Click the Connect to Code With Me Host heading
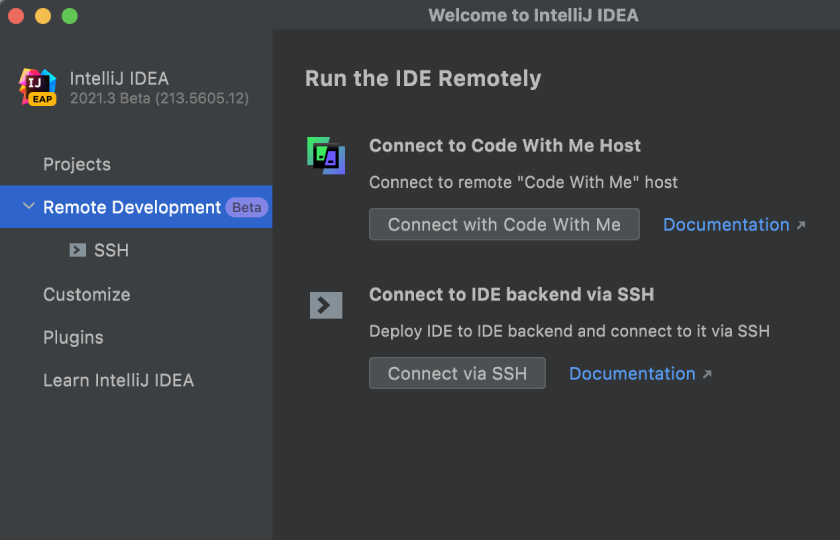 point(505,146)
